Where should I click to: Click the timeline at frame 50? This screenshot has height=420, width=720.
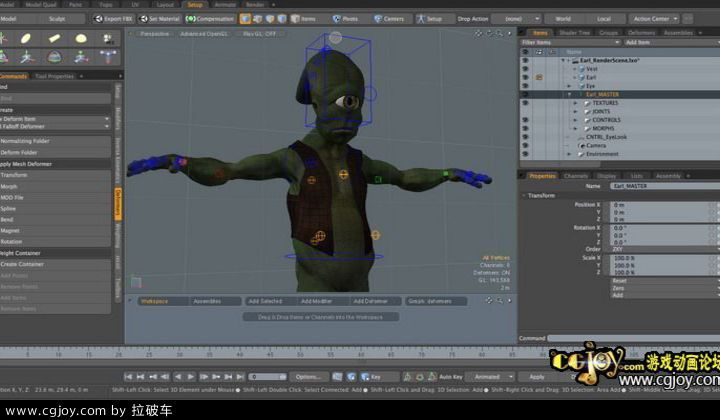point(300,353)
